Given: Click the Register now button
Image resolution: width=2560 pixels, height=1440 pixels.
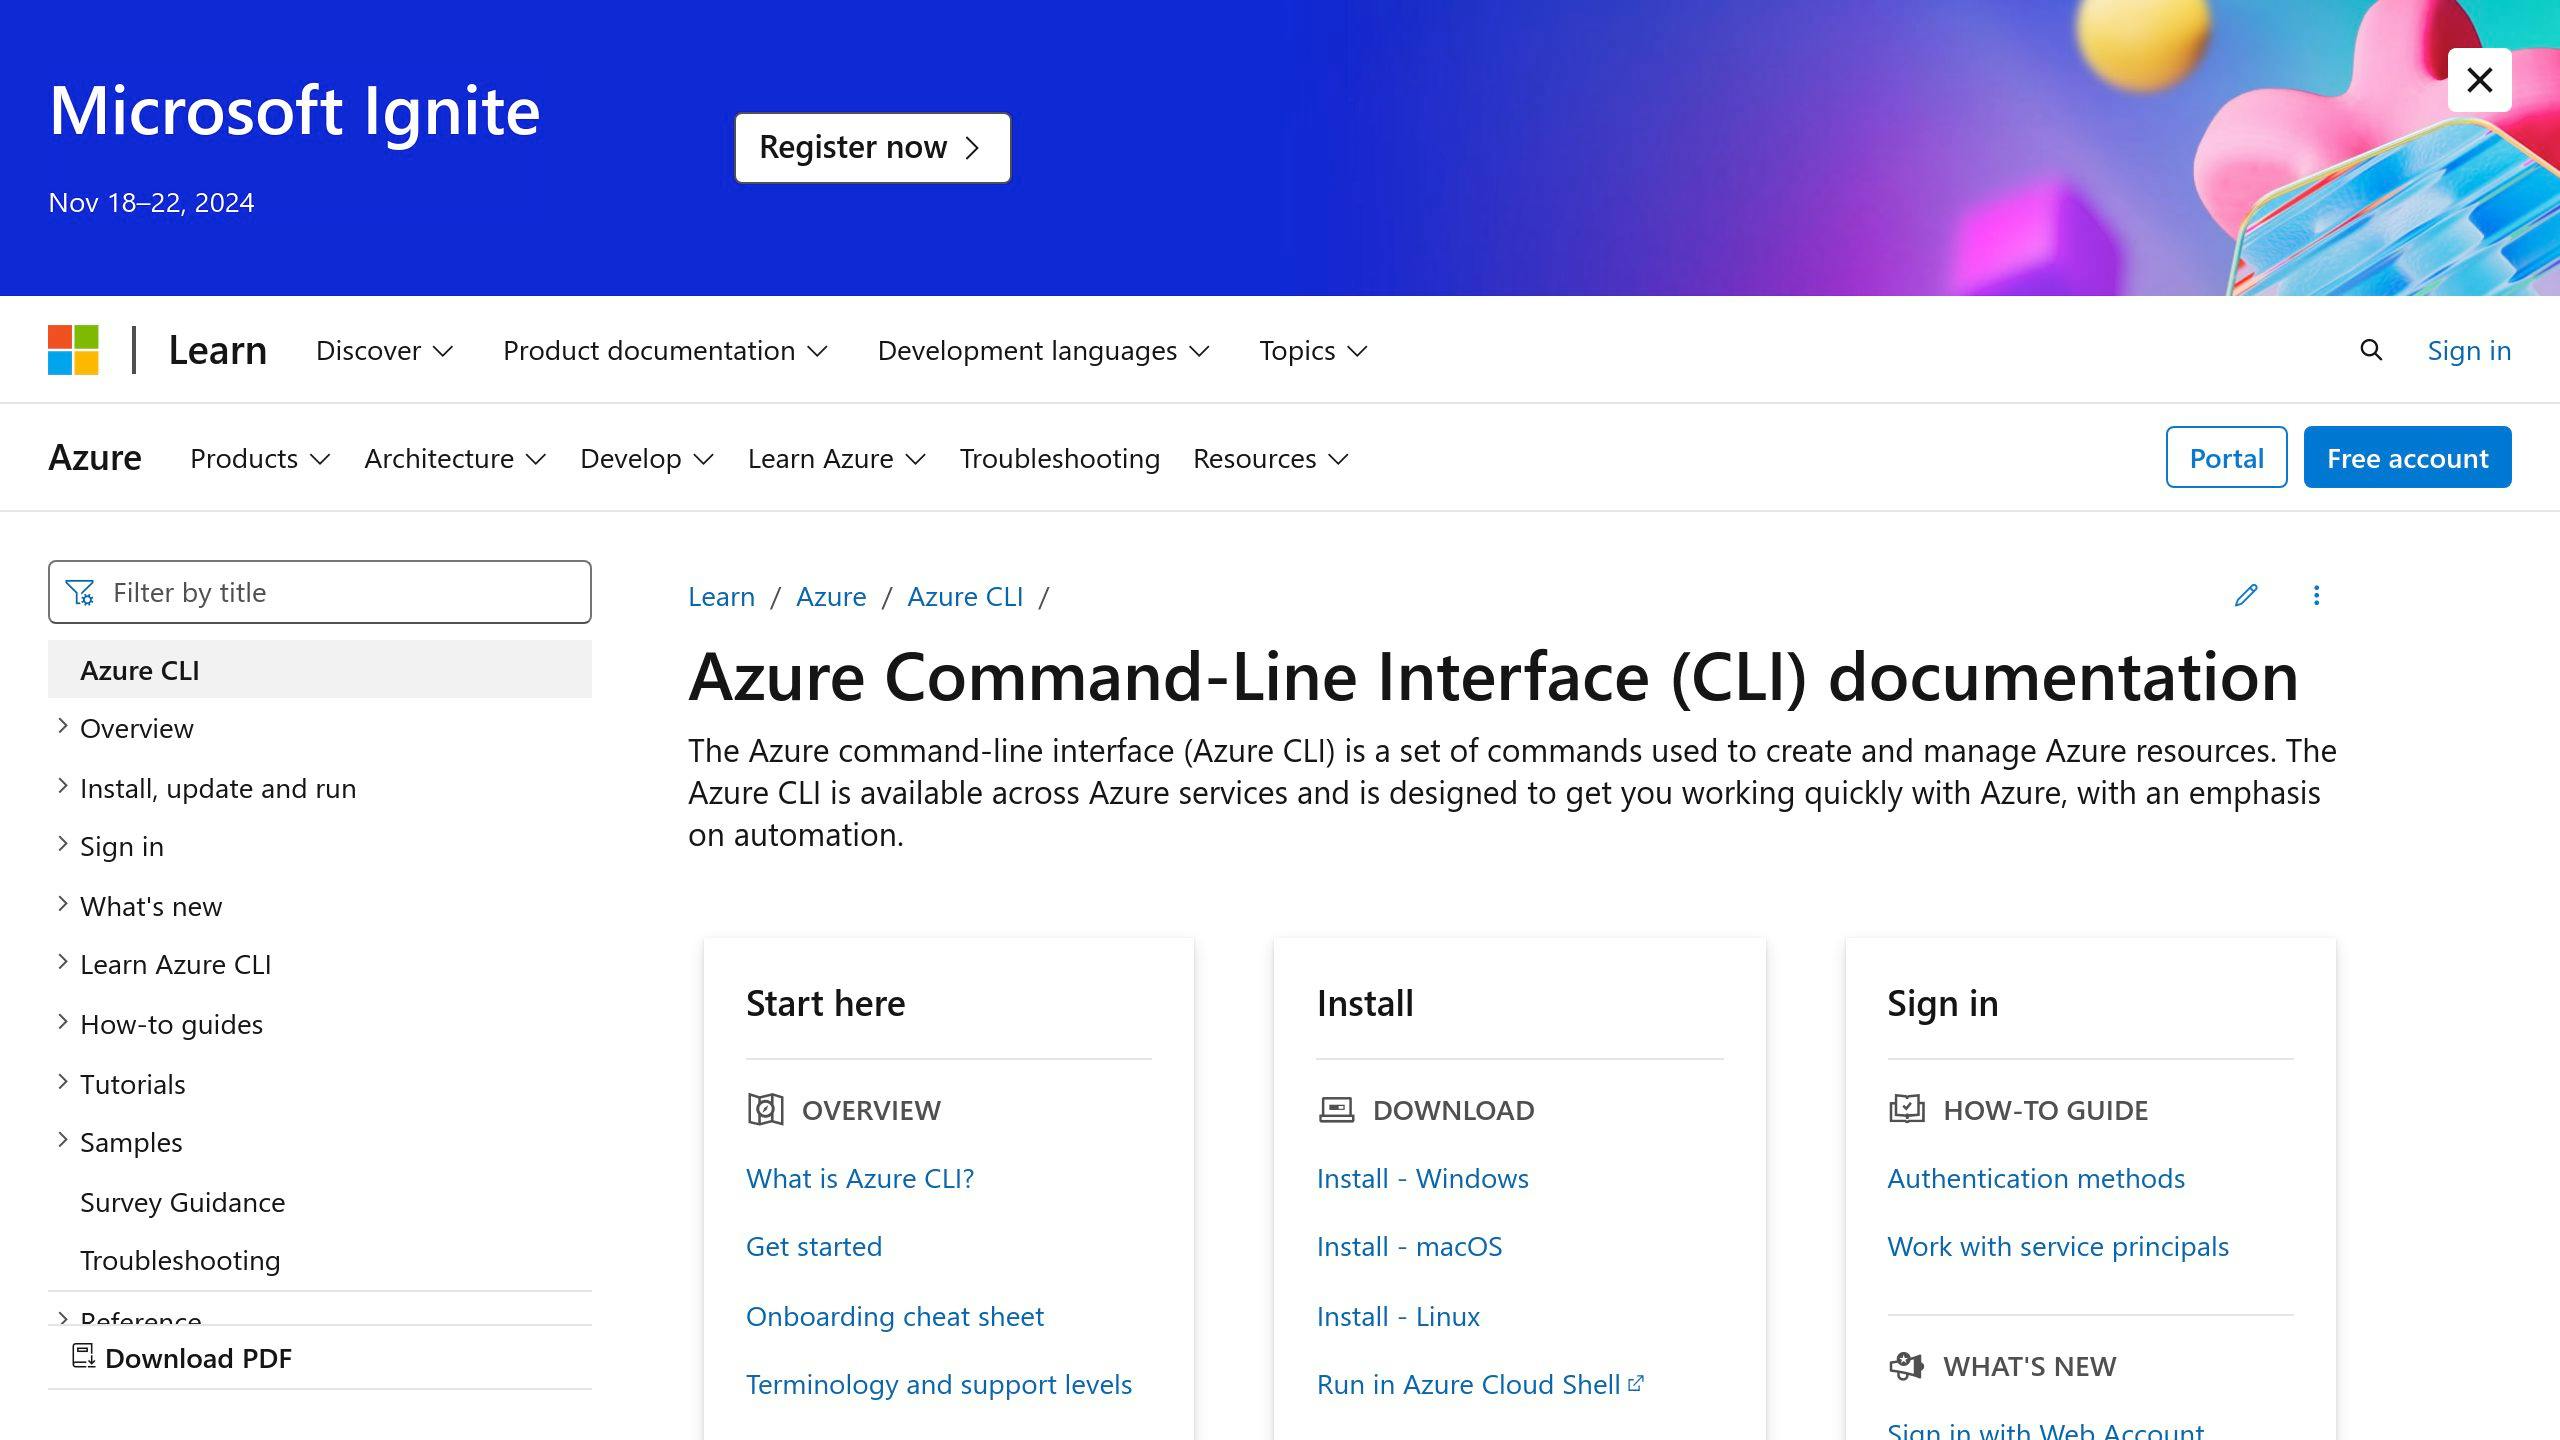Looking at the screenshot, I should [x=872, y=148].
